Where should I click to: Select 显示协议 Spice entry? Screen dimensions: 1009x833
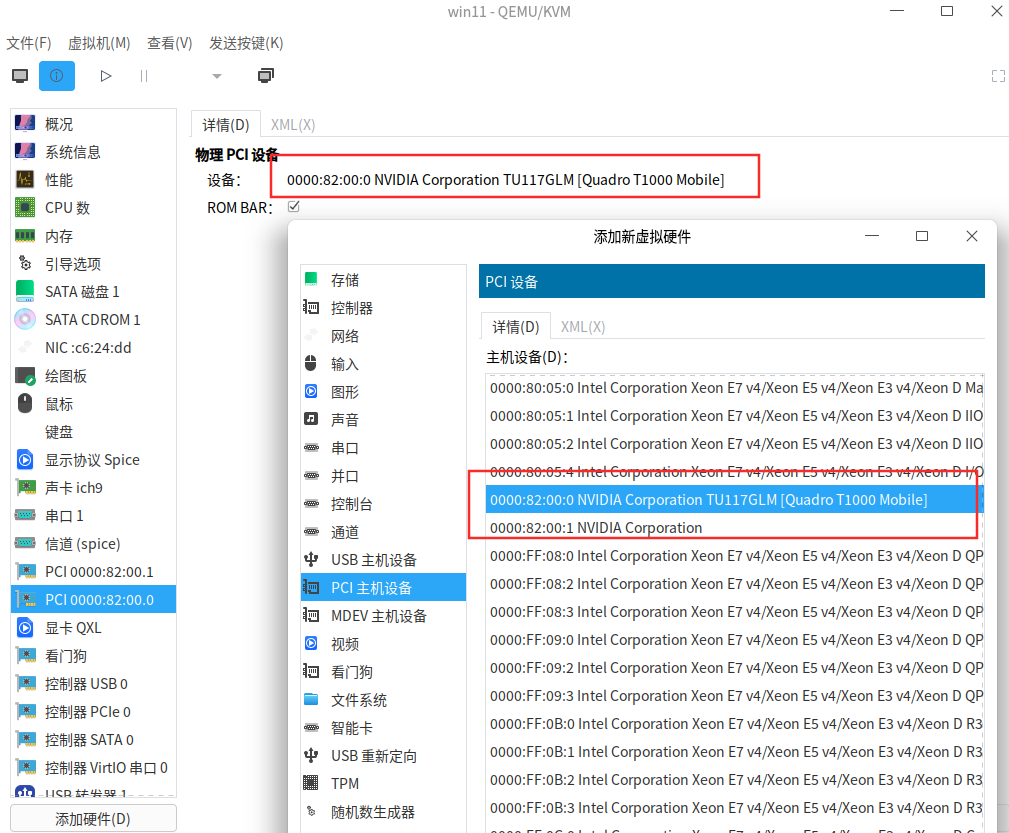tap(93, 460)
